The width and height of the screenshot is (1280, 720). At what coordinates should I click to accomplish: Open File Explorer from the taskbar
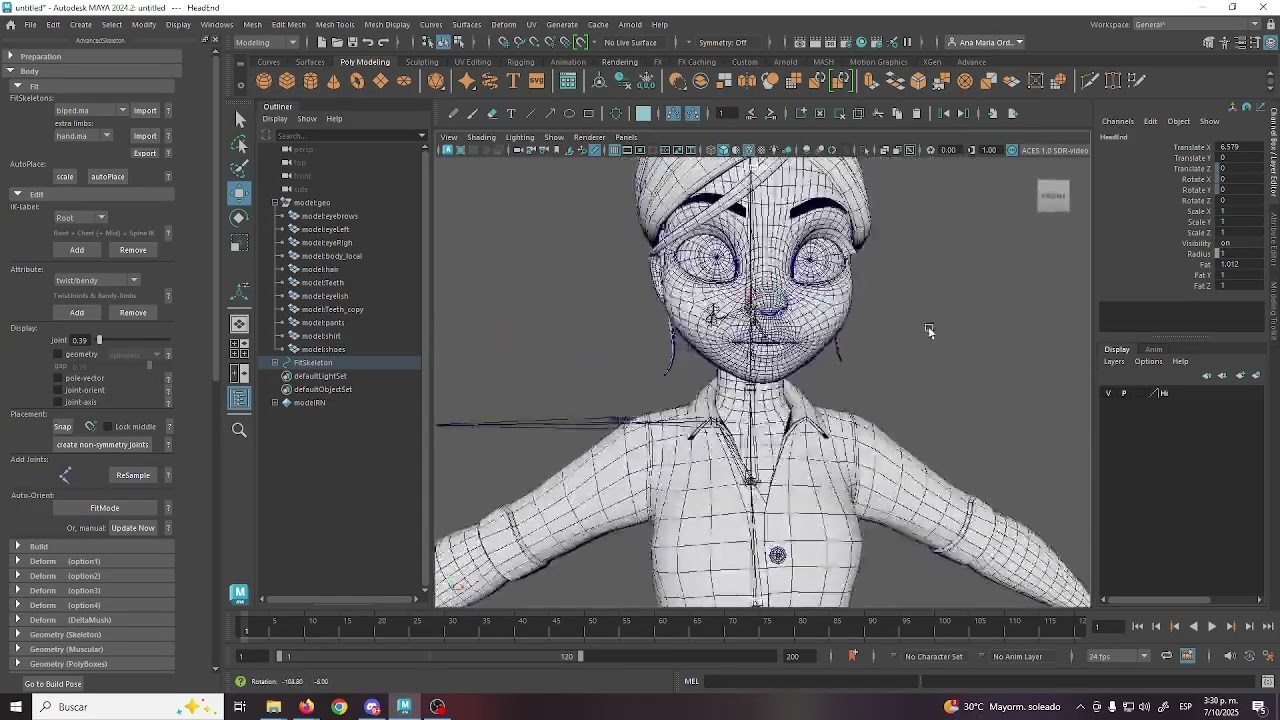tap(273, 707)
